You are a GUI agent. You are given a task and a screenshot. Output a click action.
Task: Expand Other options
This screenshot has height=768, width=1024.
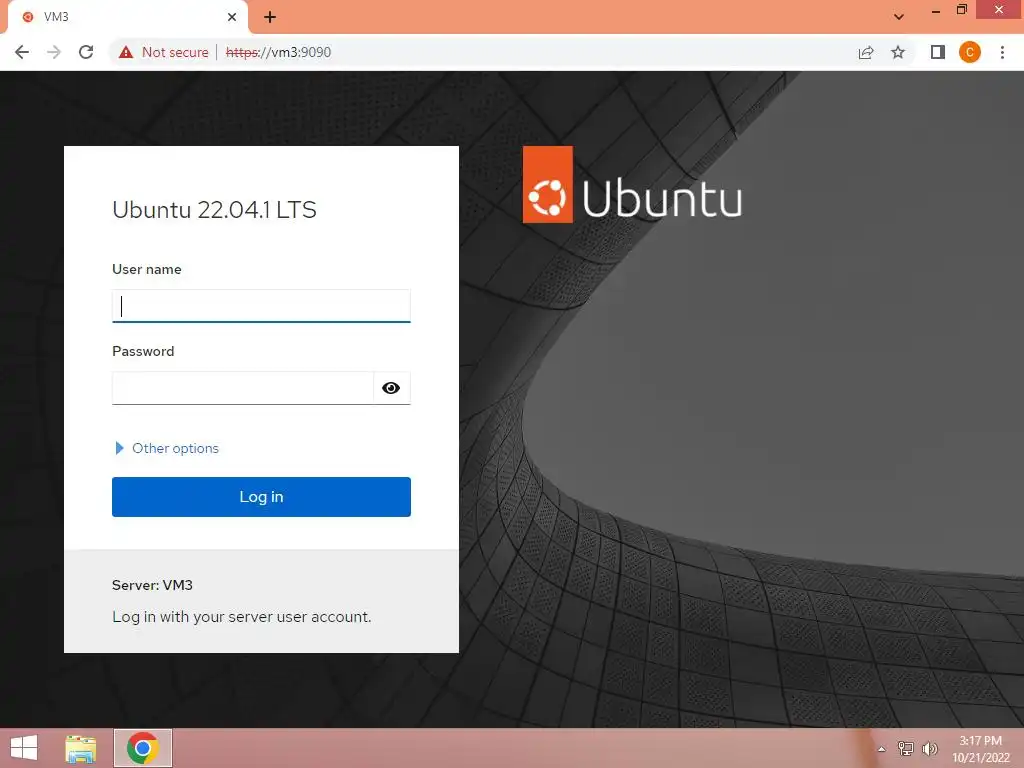tap(167, 448)
